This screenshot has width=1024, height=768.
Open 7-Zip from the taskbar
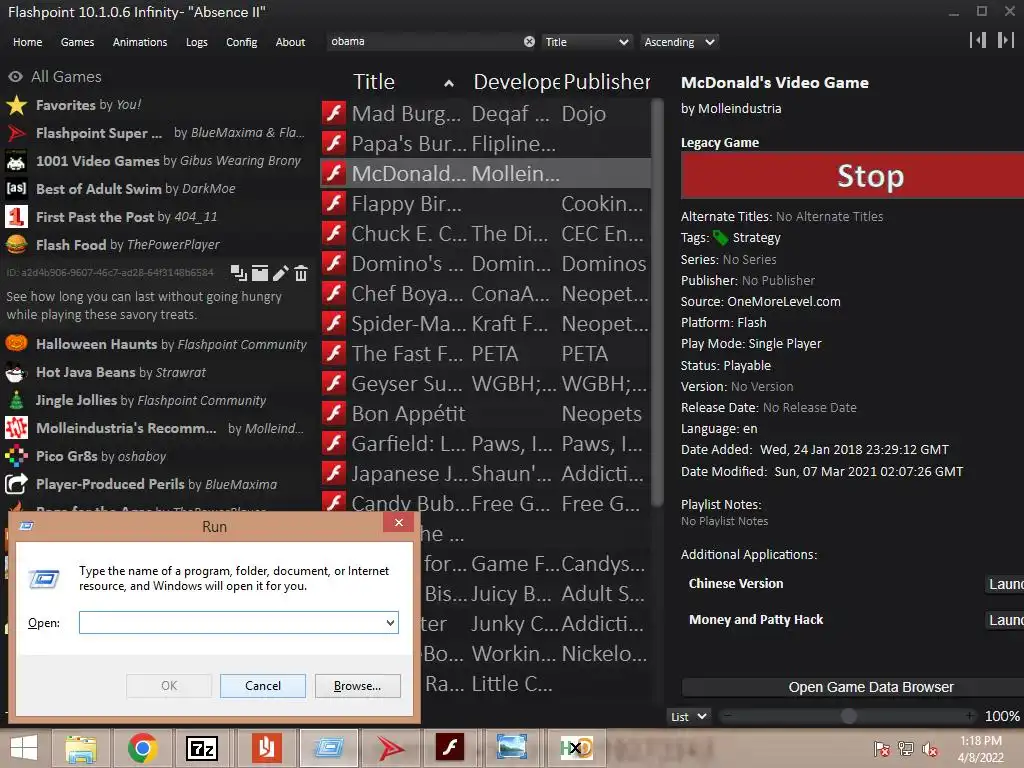coord(202,748)
